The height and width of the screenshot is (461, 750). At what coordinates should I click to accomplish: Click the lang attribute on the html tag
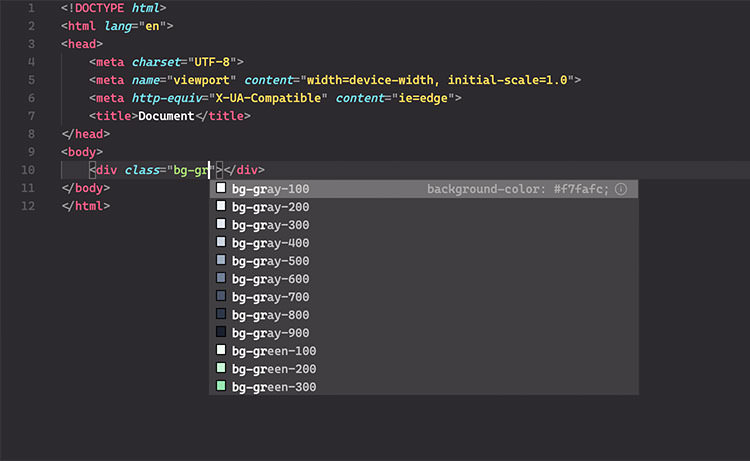118,26
